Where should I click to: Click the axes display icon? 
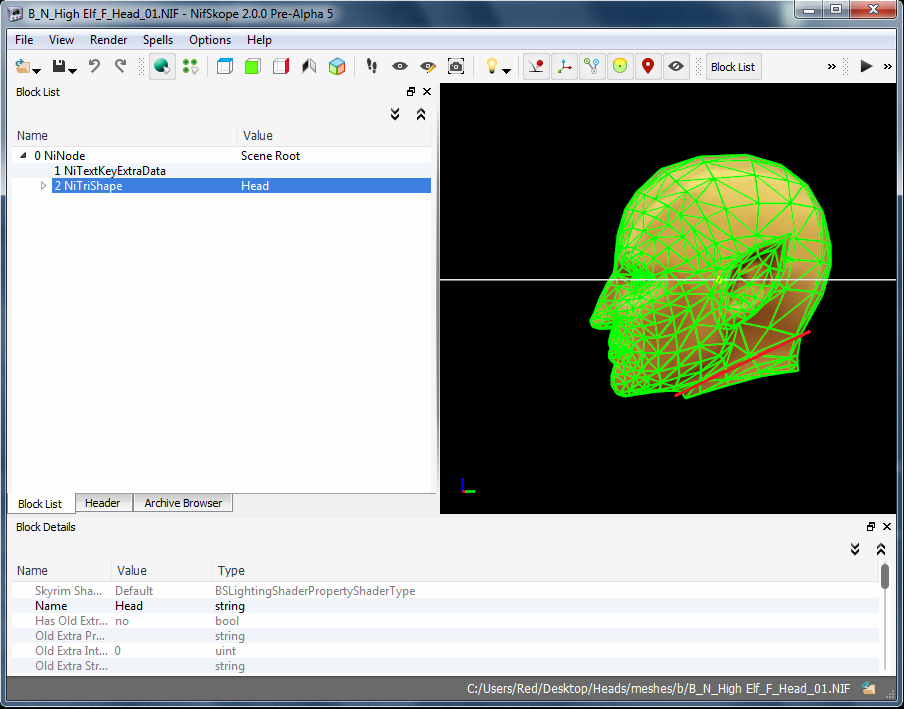565,67
